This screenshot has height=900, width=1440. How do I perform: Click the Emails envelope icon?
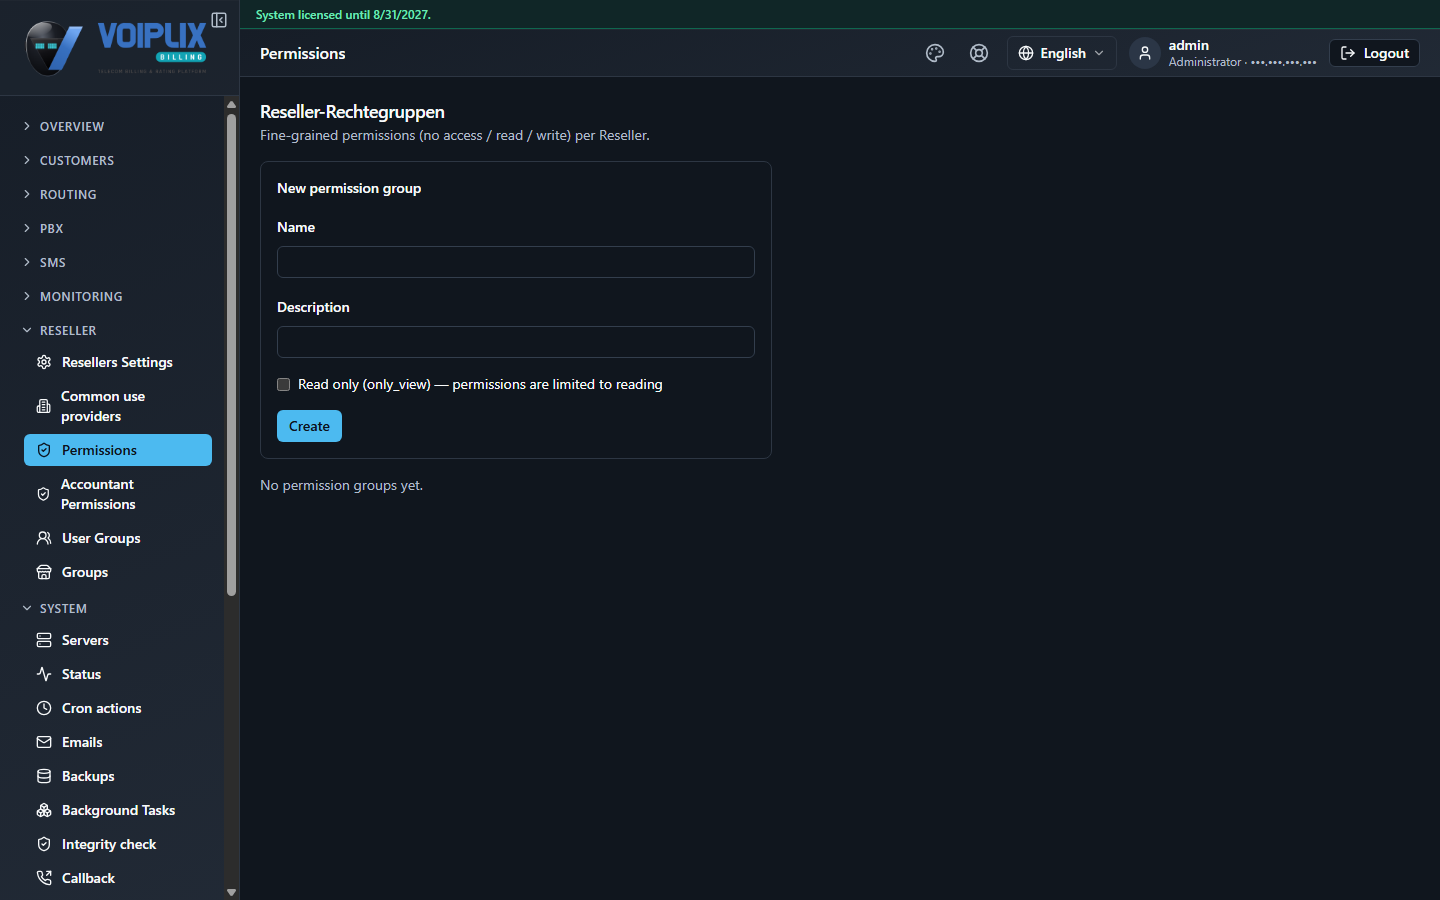(x=44, y=742)
